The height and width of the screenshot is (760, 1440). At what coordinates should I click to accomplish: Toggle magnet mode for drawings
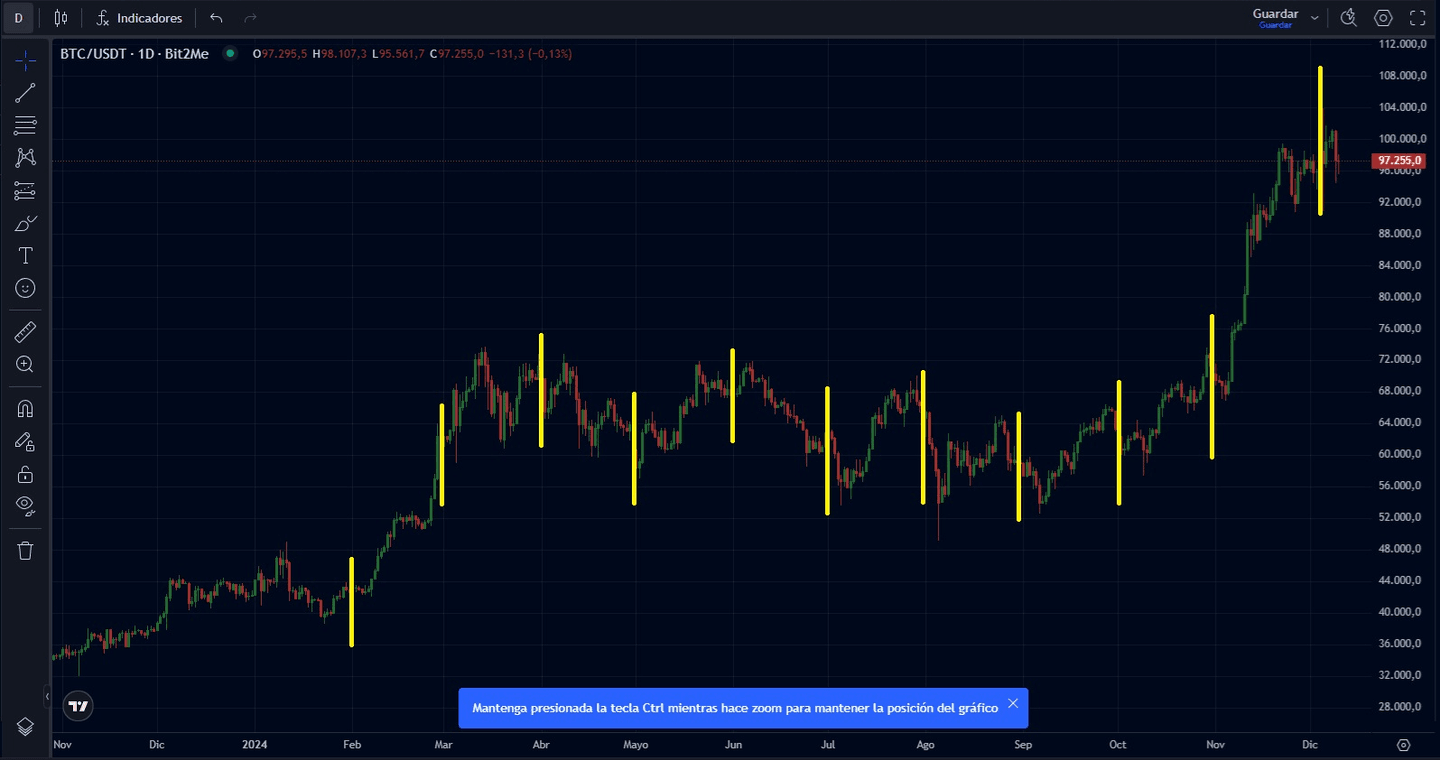[25, 409]
